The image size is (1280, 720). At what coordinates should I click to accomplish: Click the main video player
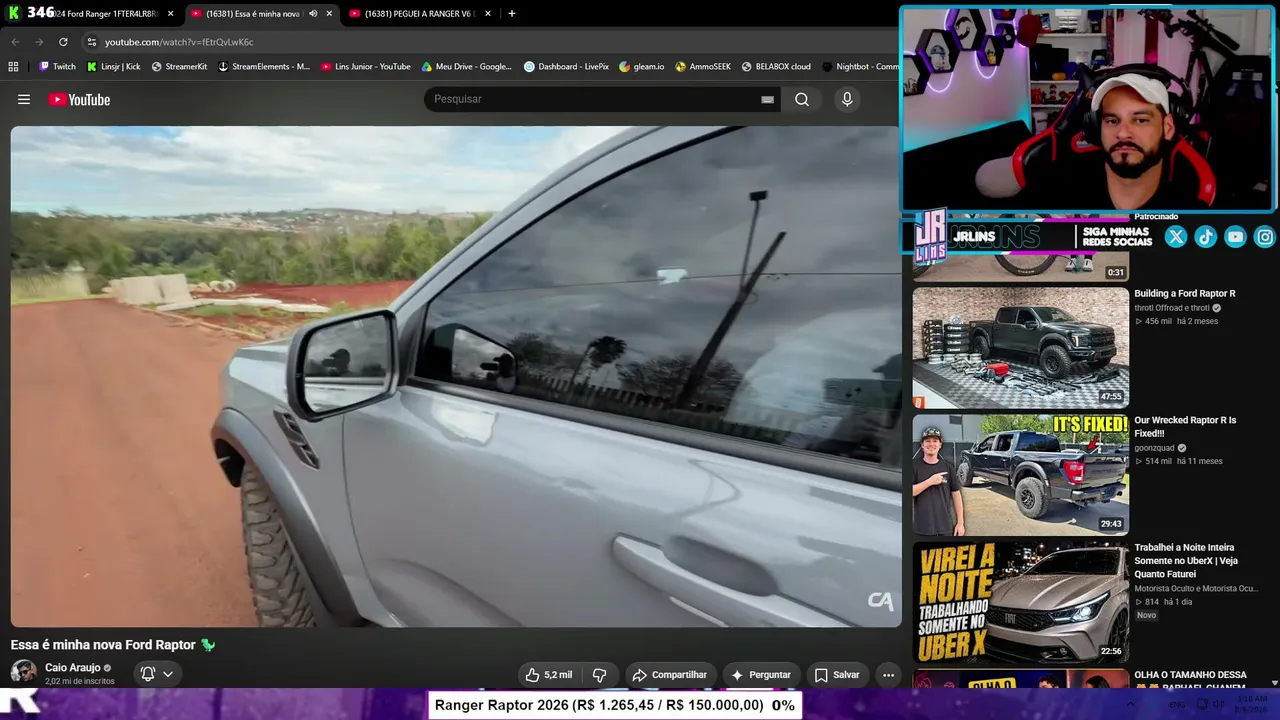[456, 376]
